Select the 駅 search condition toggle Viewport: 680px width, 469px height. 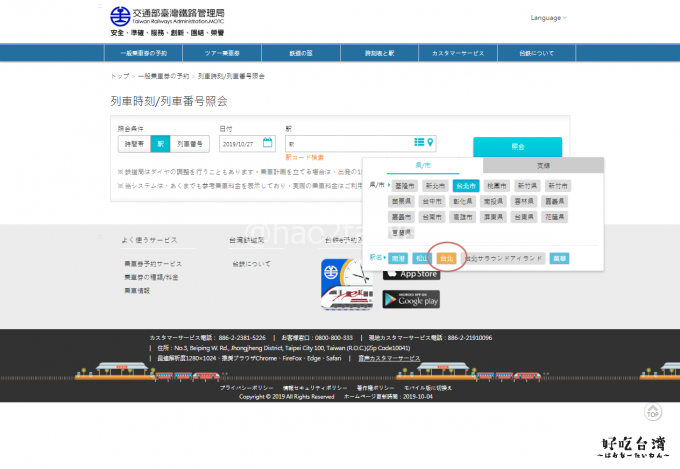(160, 144)
